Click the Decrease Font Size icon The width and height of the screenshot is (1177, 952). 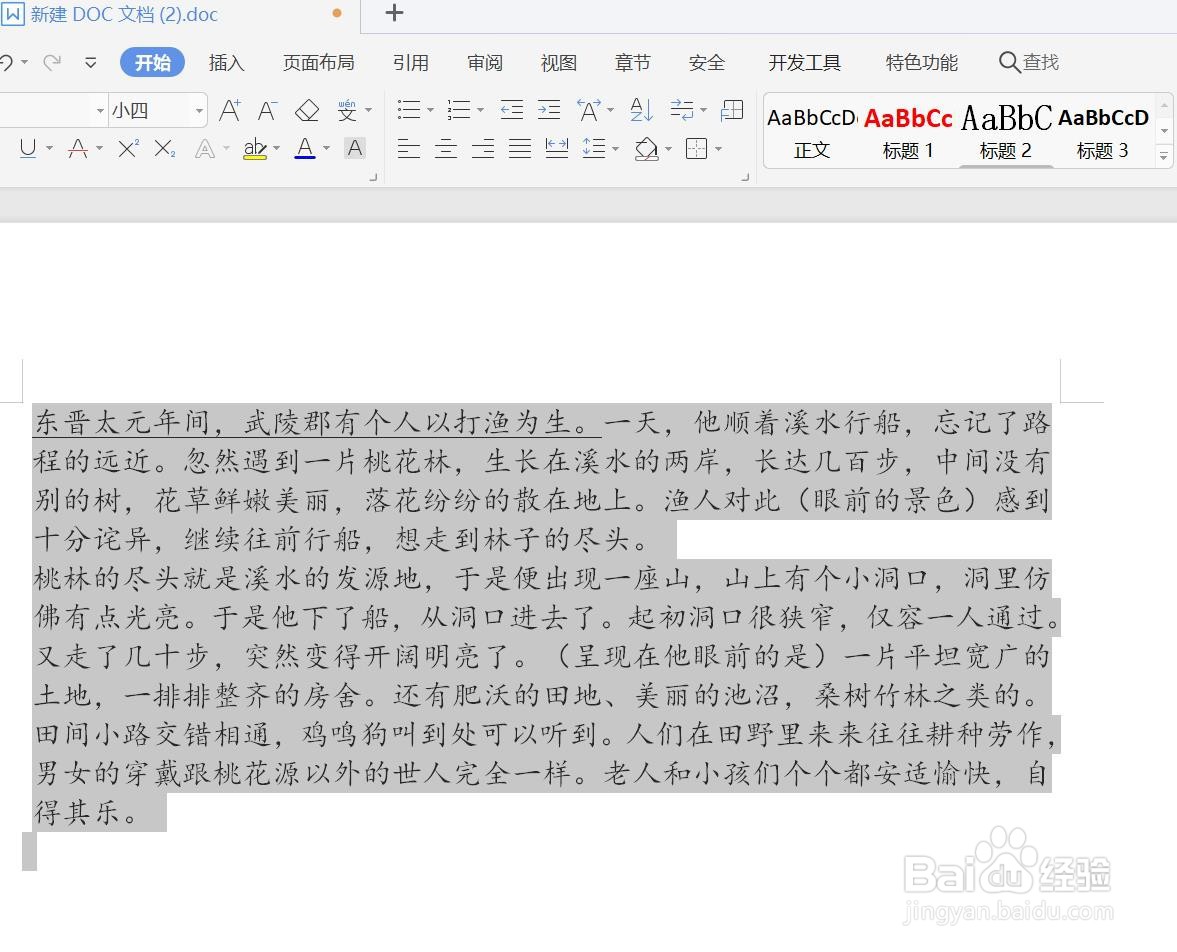coord(266,110)
